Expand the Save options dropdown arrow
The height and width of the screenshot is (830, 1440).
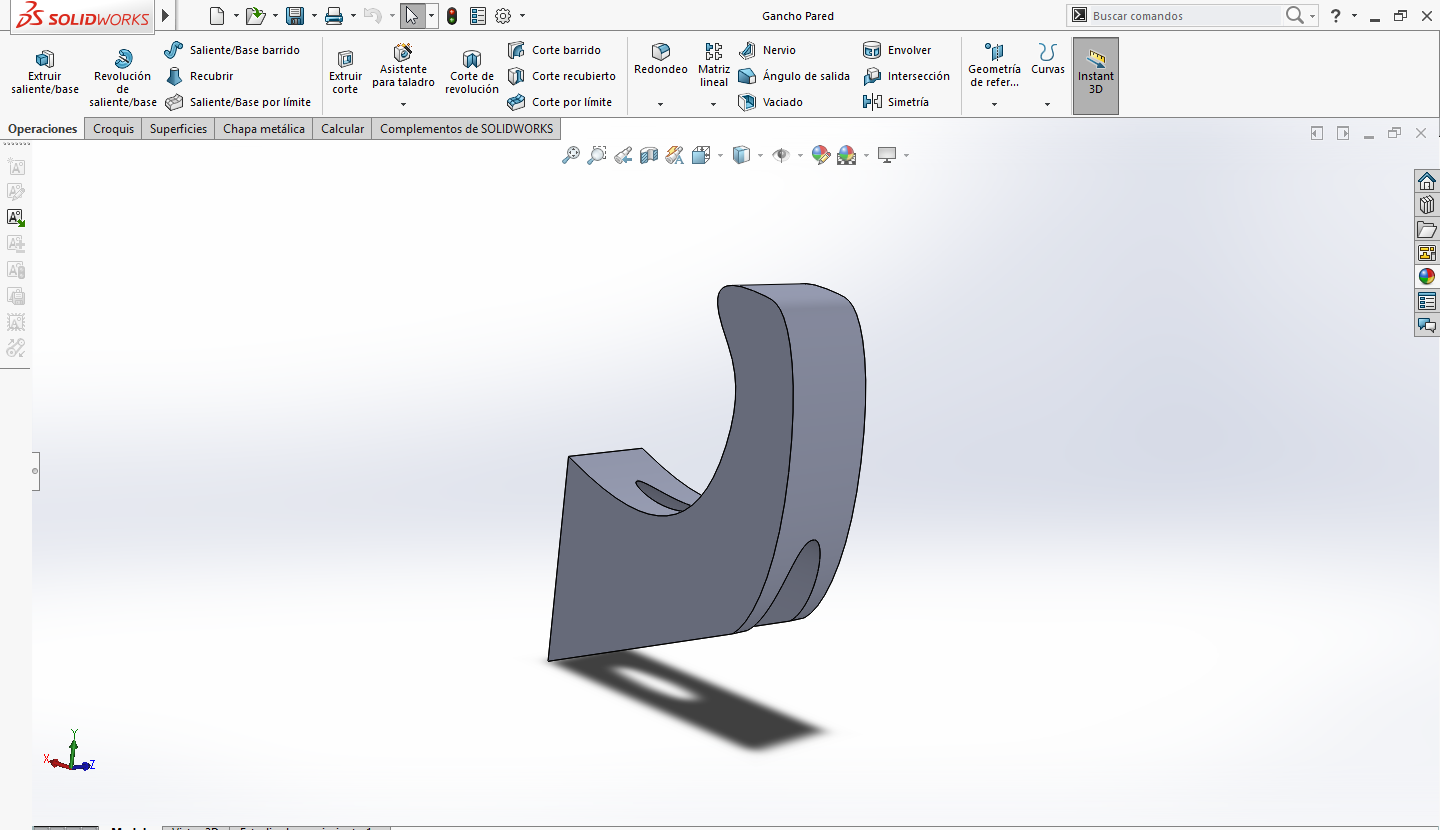point(314,16)
